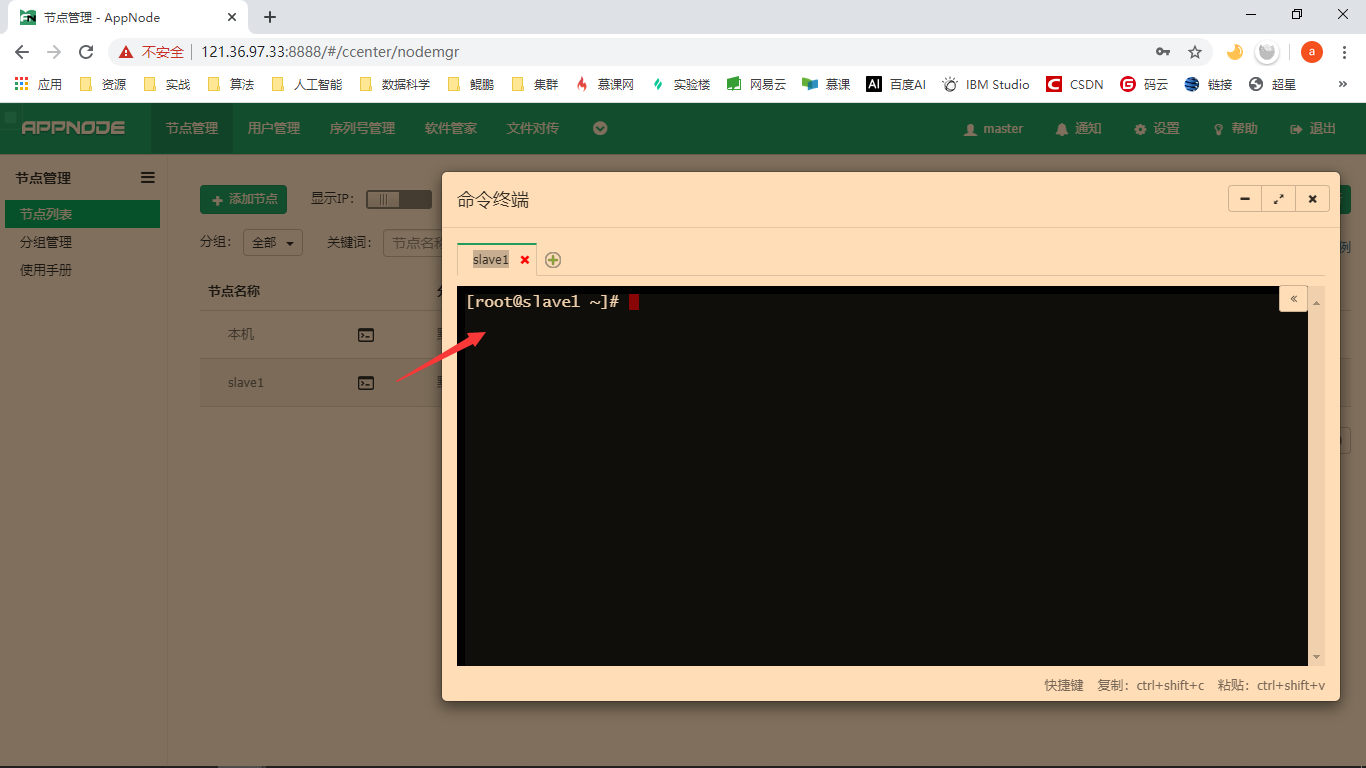This screenshot has height=768, width=1366.
Task: Click the browser address bar URL
Action: [x=330, y=52]
